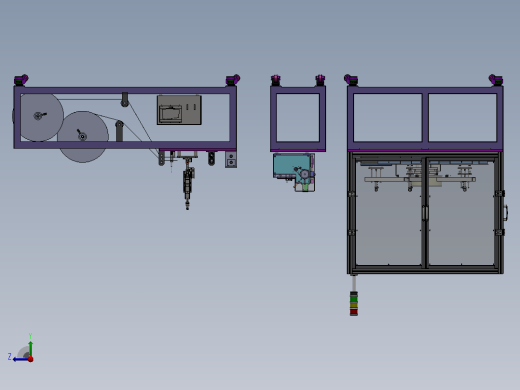Select the lower tape reel overlapping the frame bottom
Image resolution: width=520 pixels, height=390 pixels.
(83, 137)
